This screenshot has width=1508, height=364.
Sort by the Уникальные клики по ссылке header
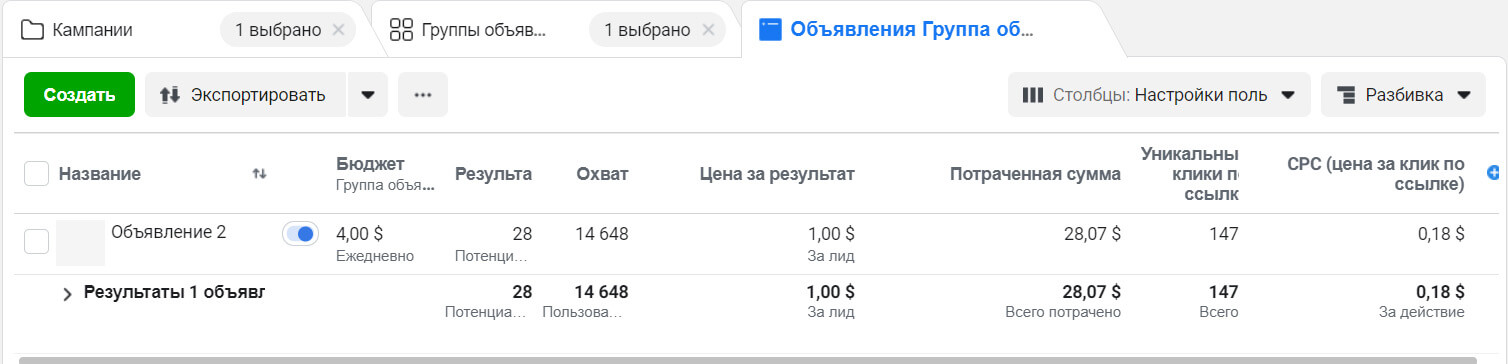pyautogui.click(x=1189, y=174)
